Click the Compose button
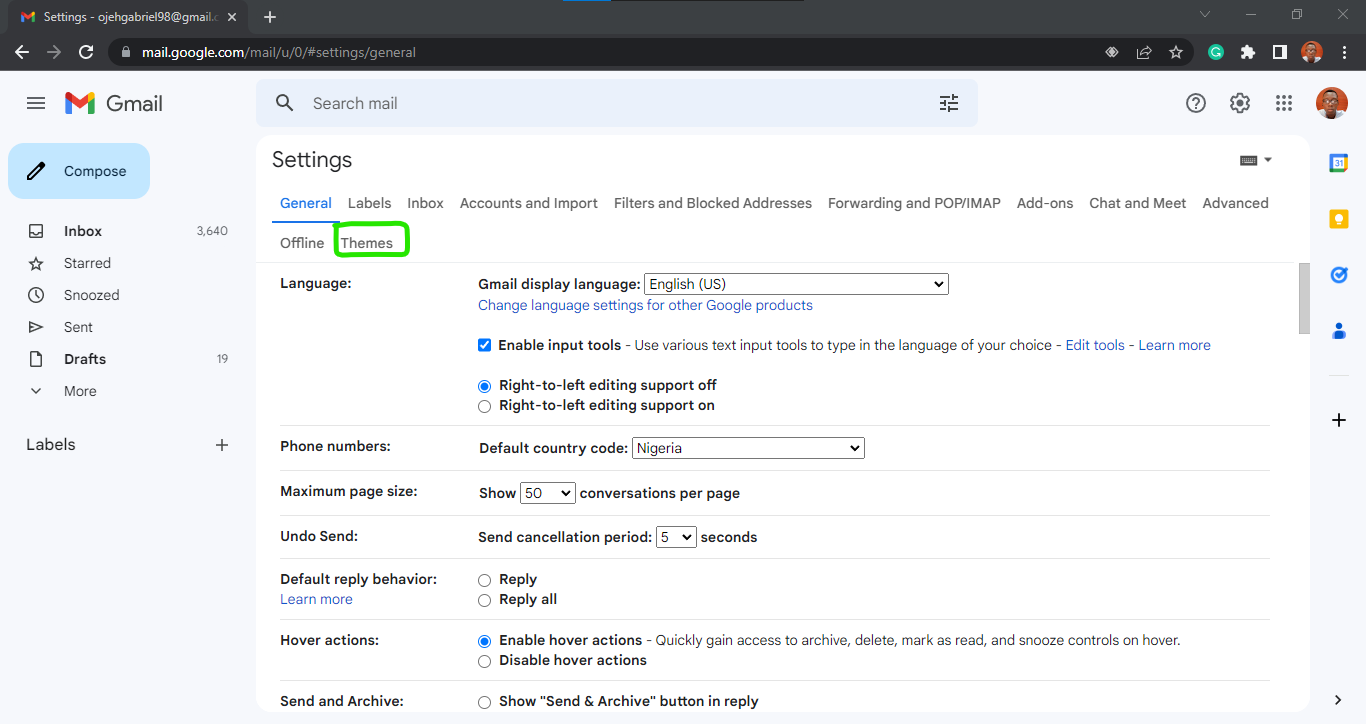1366x724 pixels. (x=78, y=170)
